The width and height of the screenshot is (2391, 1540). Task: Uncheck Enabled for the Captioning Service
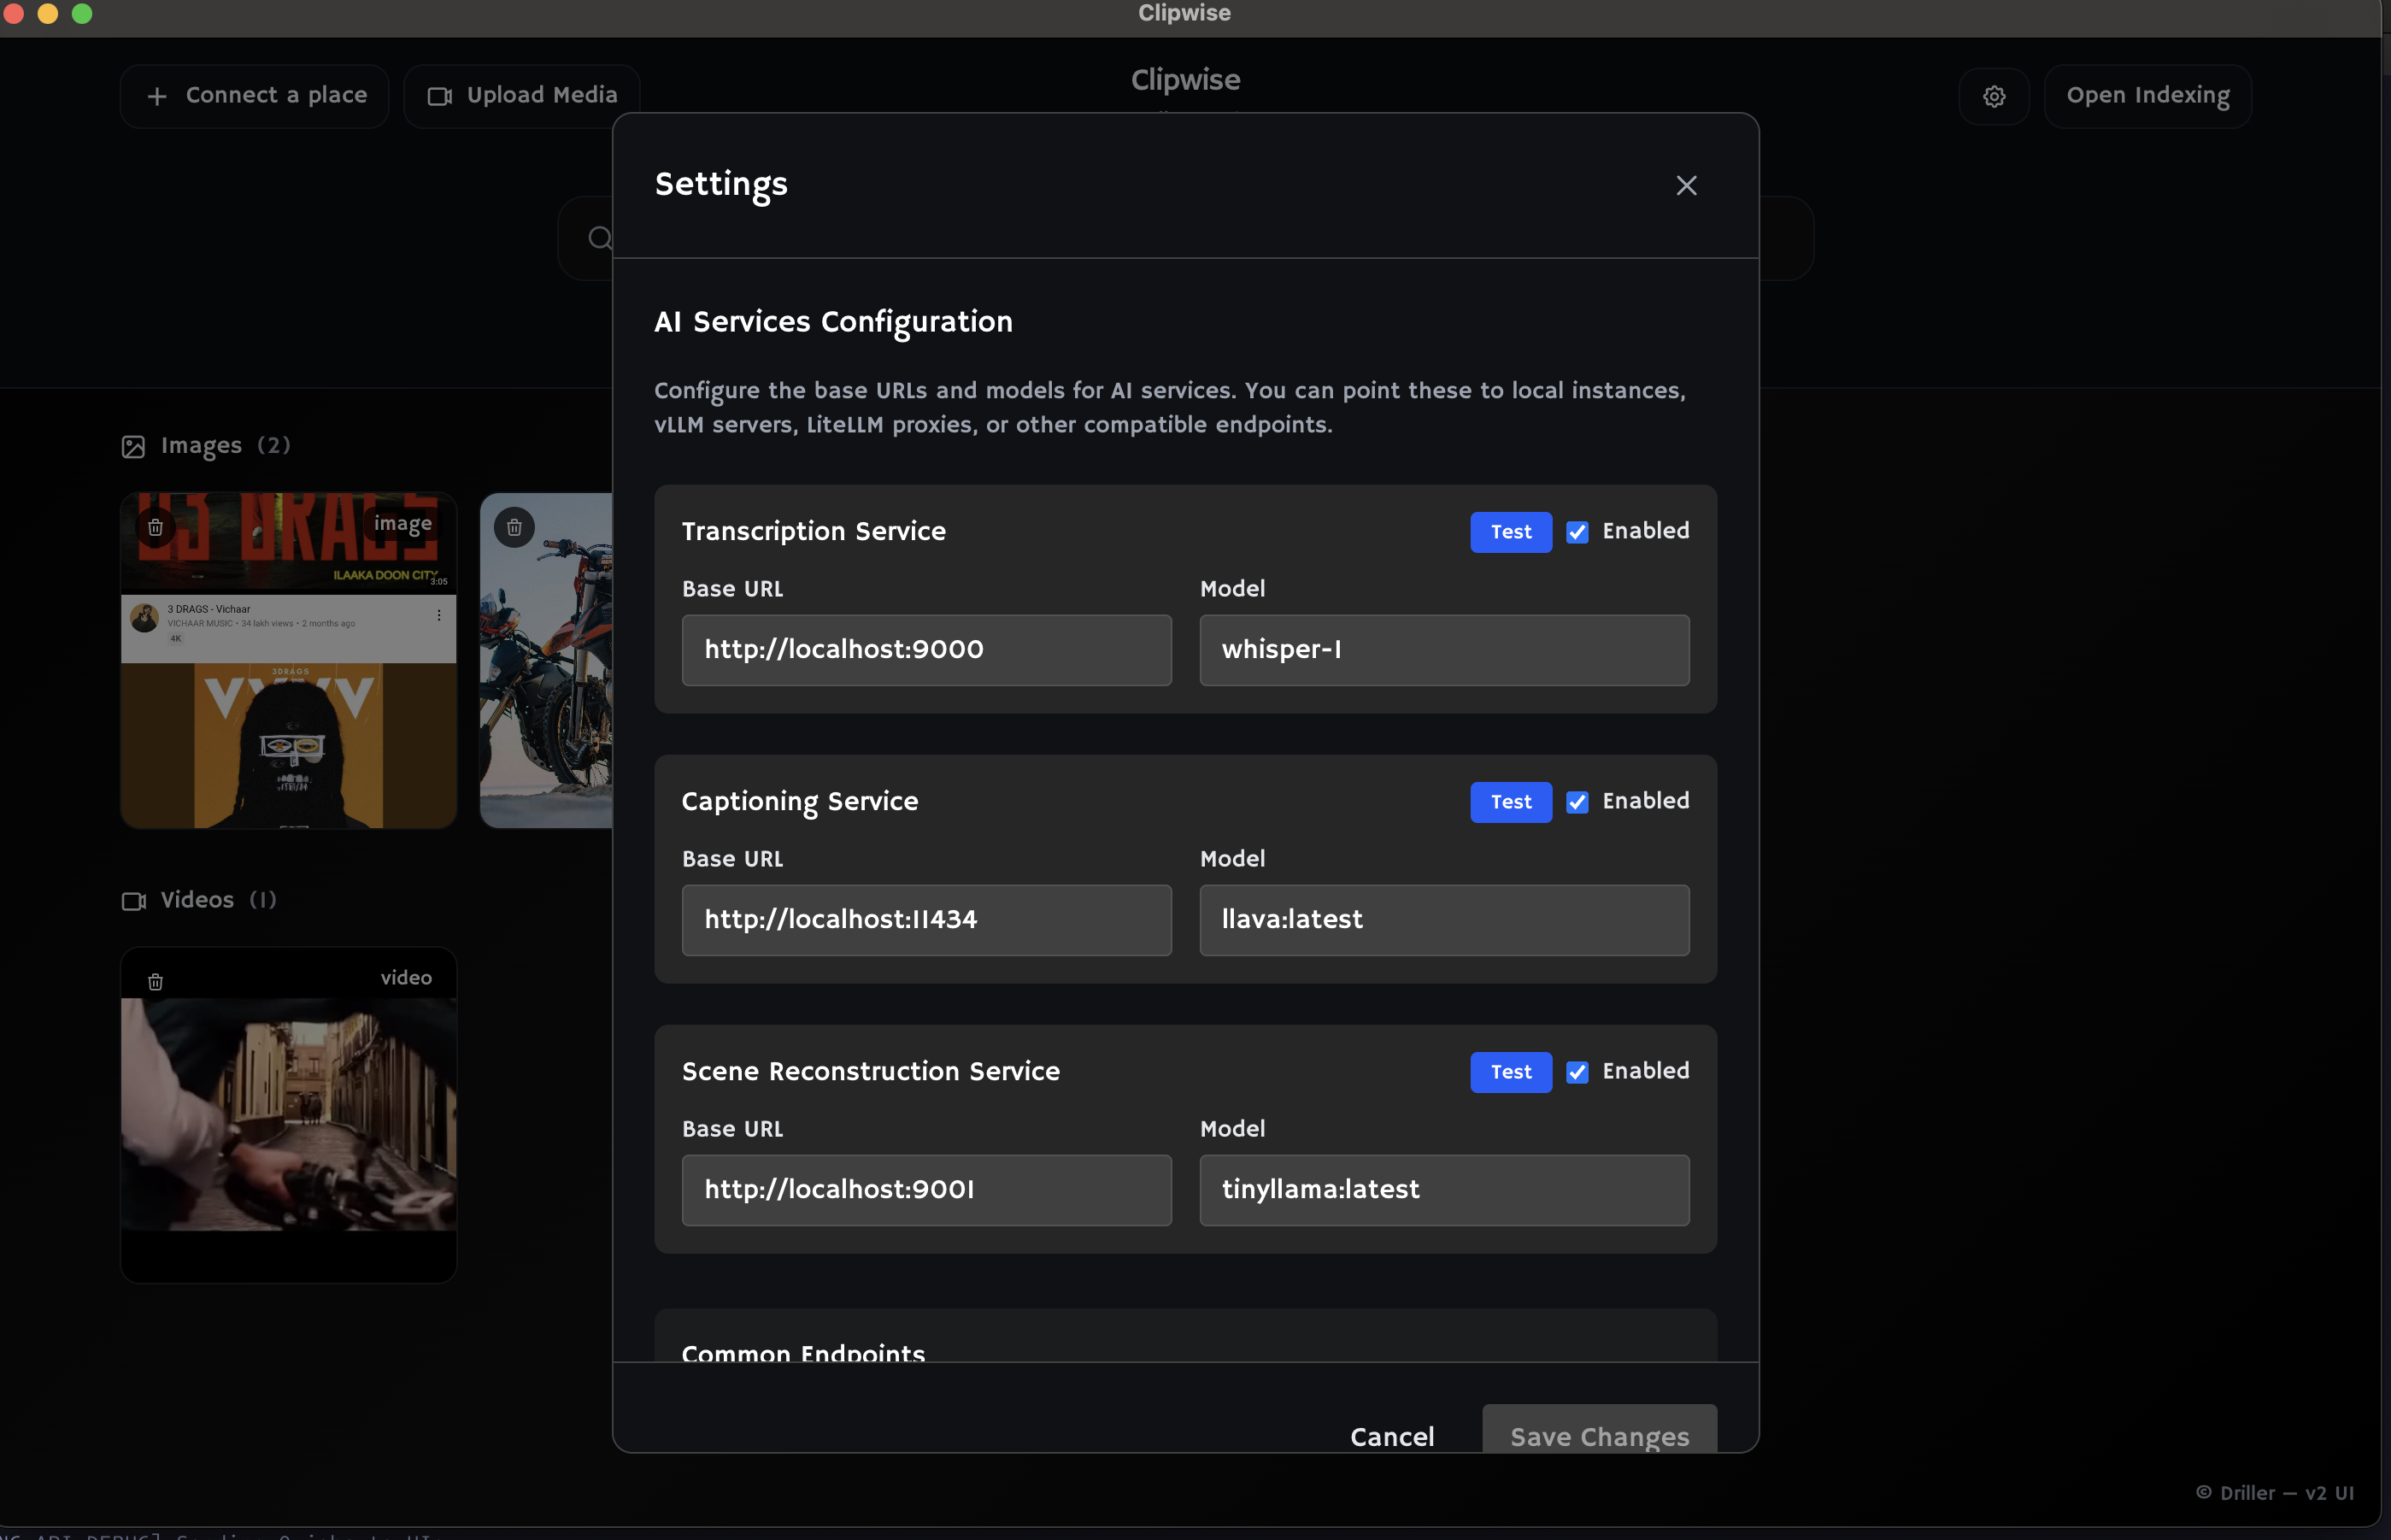[1577, 802]
